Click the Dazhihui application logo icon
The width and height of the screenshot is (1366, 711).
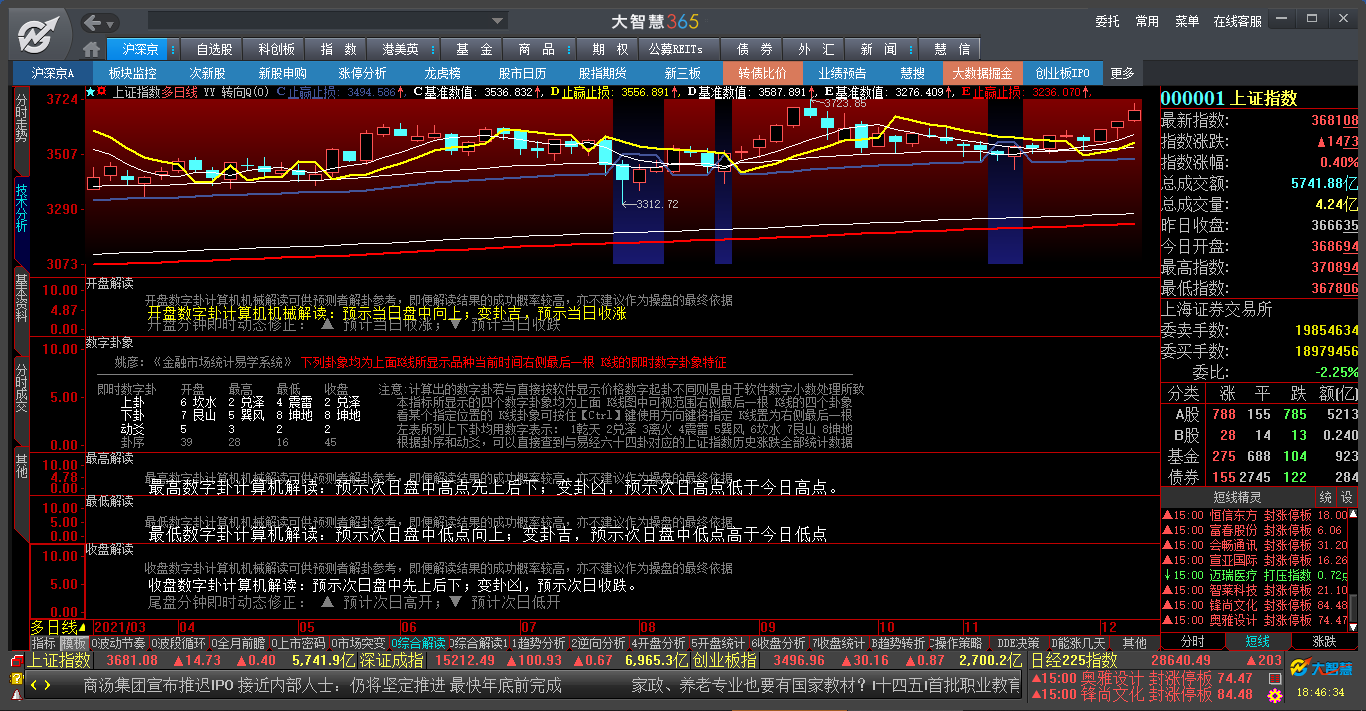pos(37,33)
